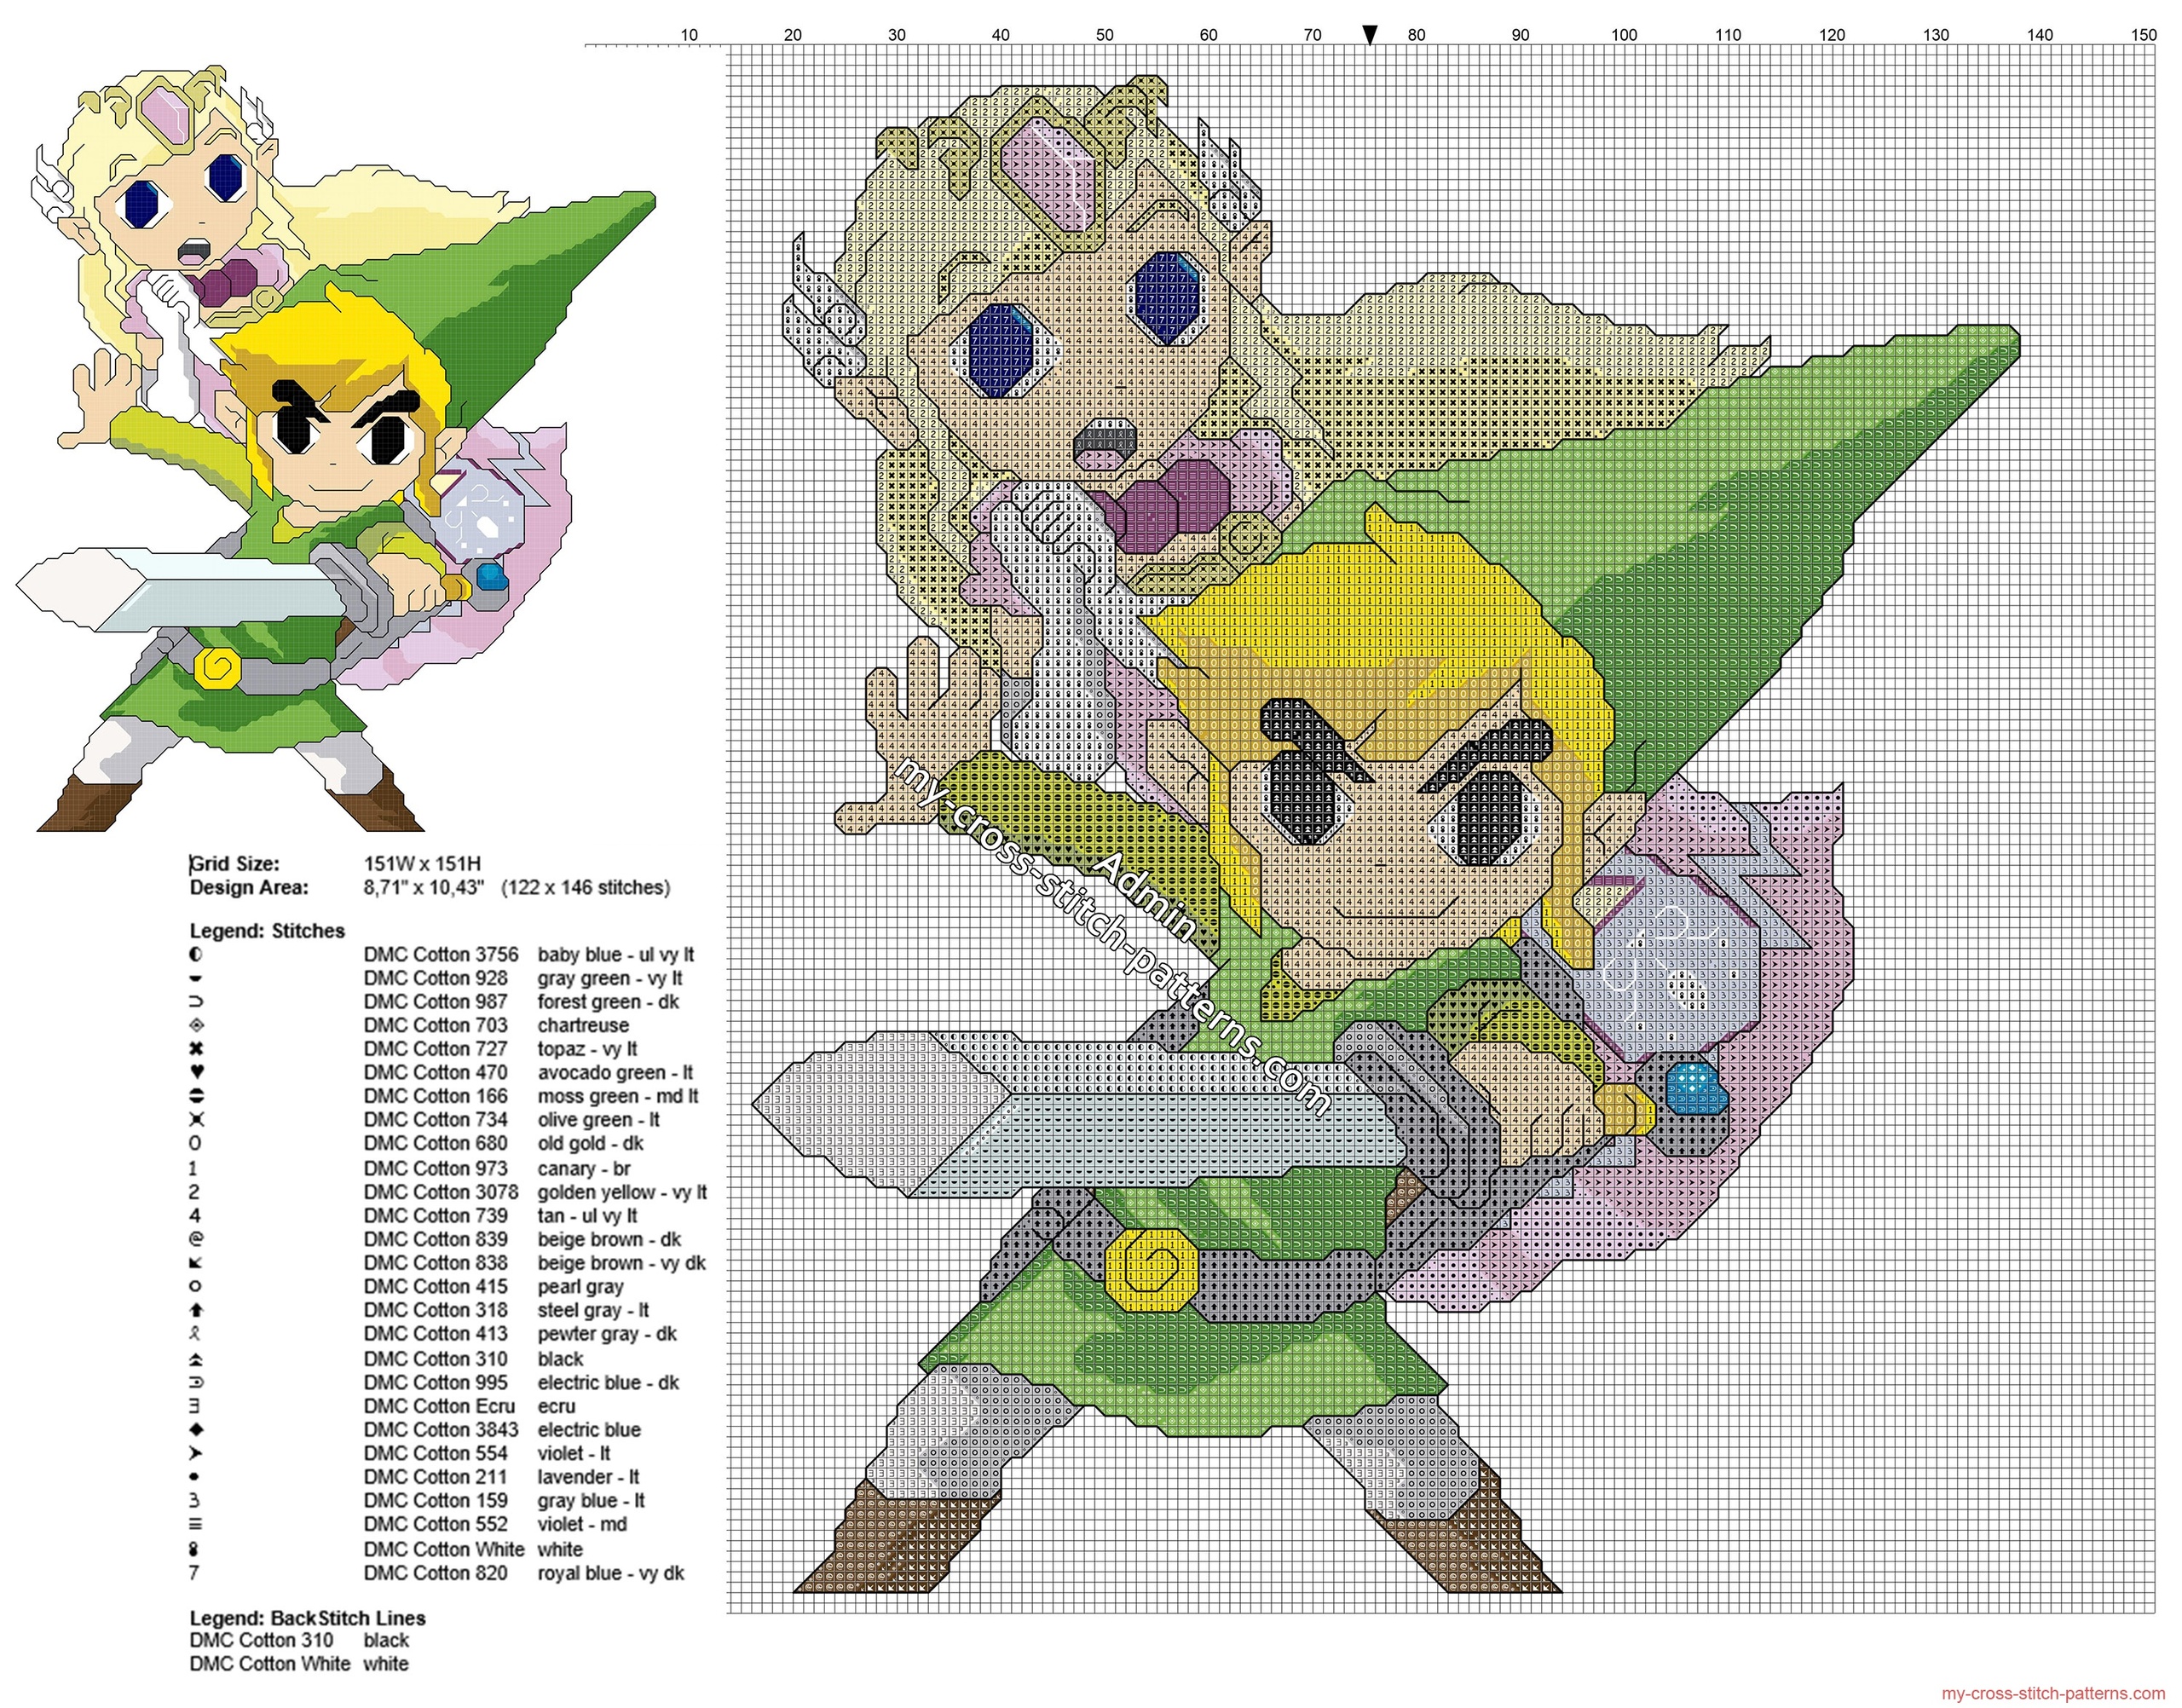Pick the chartreuse 703 diamond symbol
The height and width of the screenshot is (1708, 2182).
[195, 1025]
